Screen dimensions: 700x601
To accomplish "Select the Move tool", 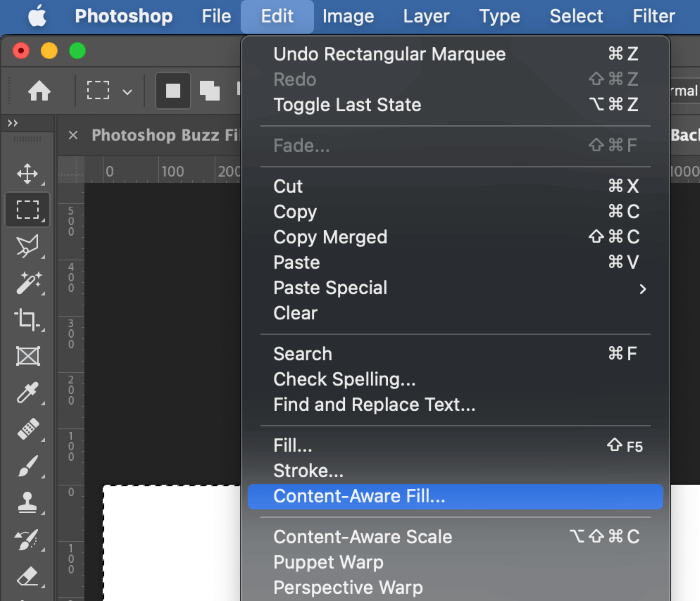I will pos(27,174).
